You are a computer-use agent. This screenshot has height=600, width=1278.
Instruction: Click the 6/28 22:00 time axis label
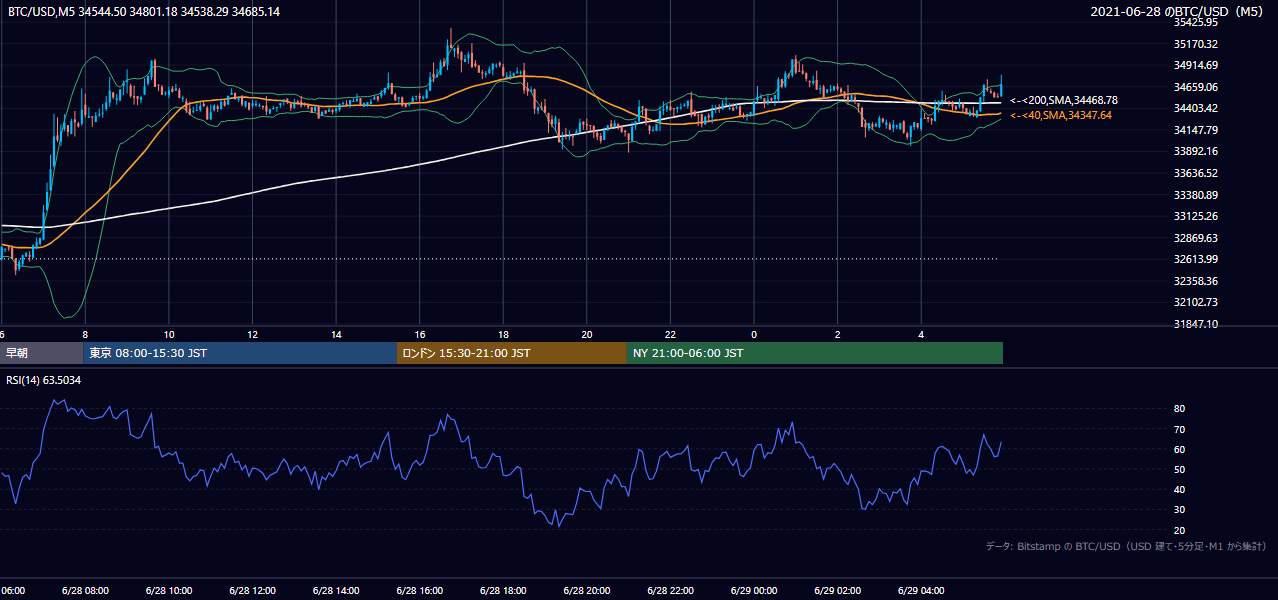click(x=669, y=590)
